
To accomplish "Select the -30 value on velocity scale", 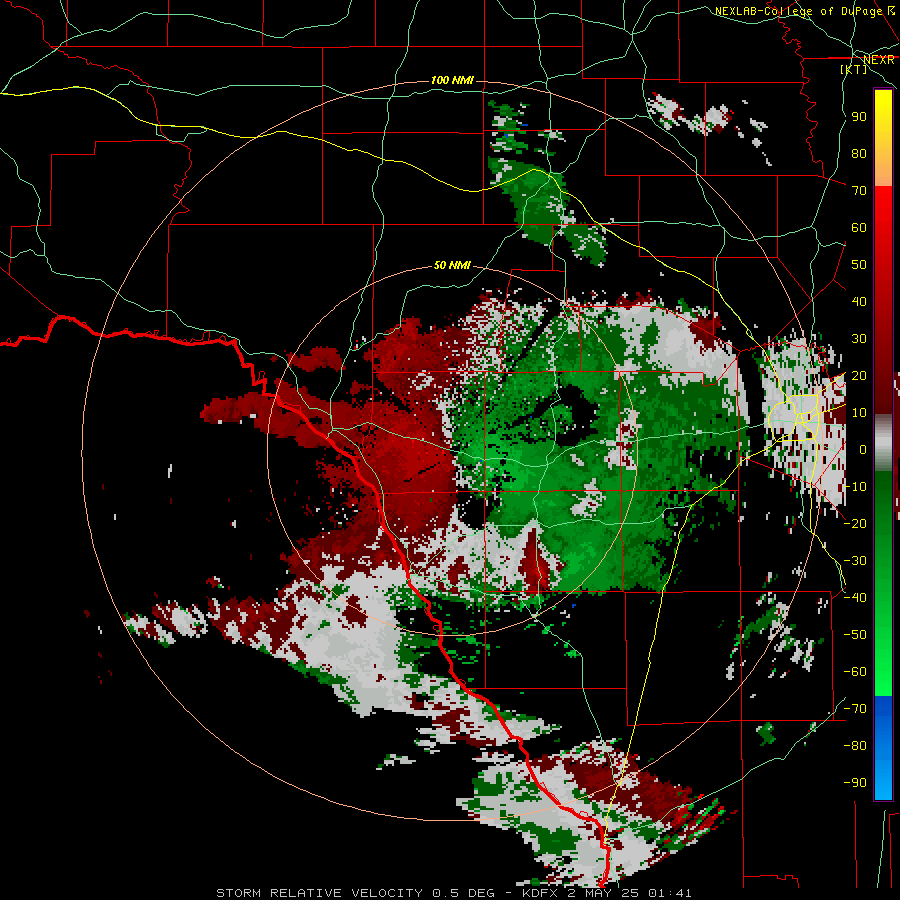I will coord(855,561).
